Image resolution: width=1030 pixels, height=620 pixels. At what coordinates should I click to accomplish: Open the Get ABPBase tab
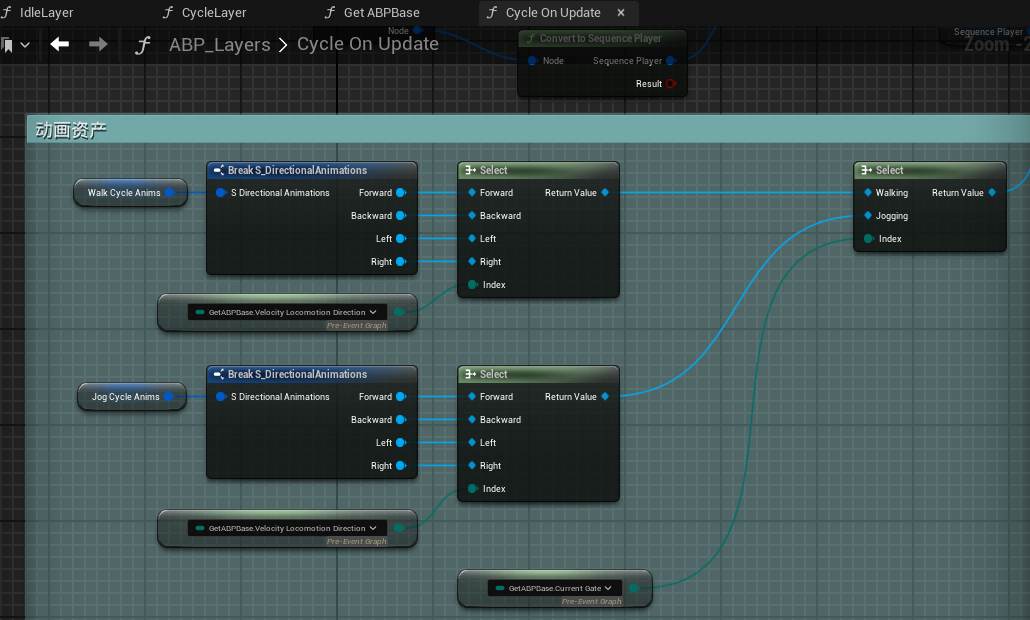pyautogui.click(x=372, y=12)
